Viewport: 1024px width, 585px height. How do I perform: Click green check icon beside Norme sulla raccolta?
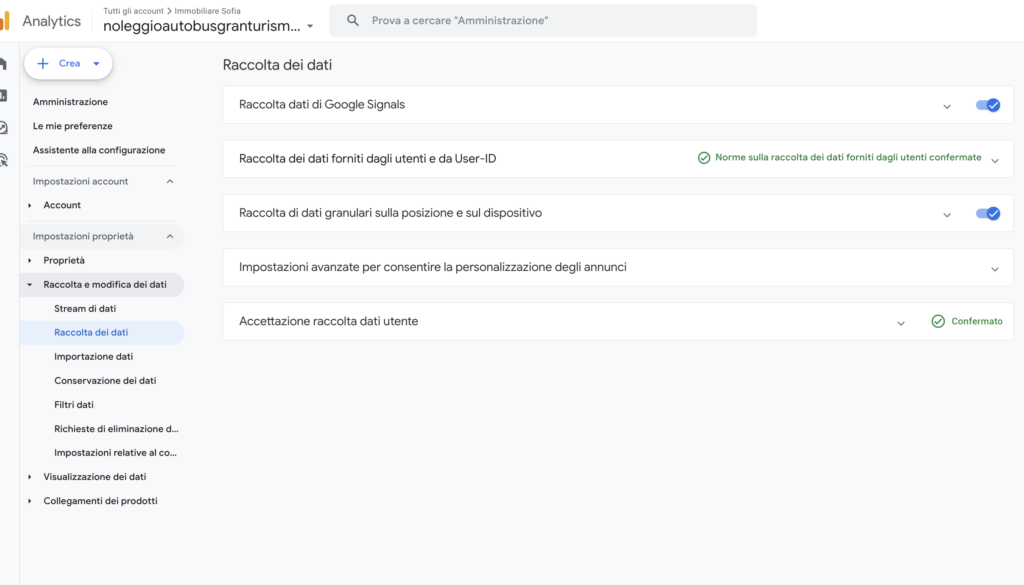(x=704, y=158)
